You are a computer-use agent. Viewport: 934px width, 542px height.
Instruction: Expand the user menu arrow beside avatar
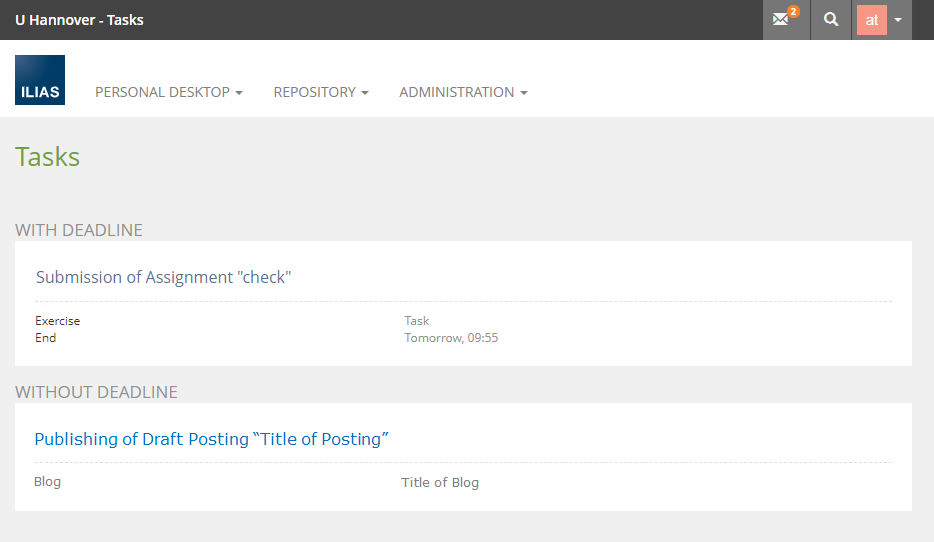(898, 20)
